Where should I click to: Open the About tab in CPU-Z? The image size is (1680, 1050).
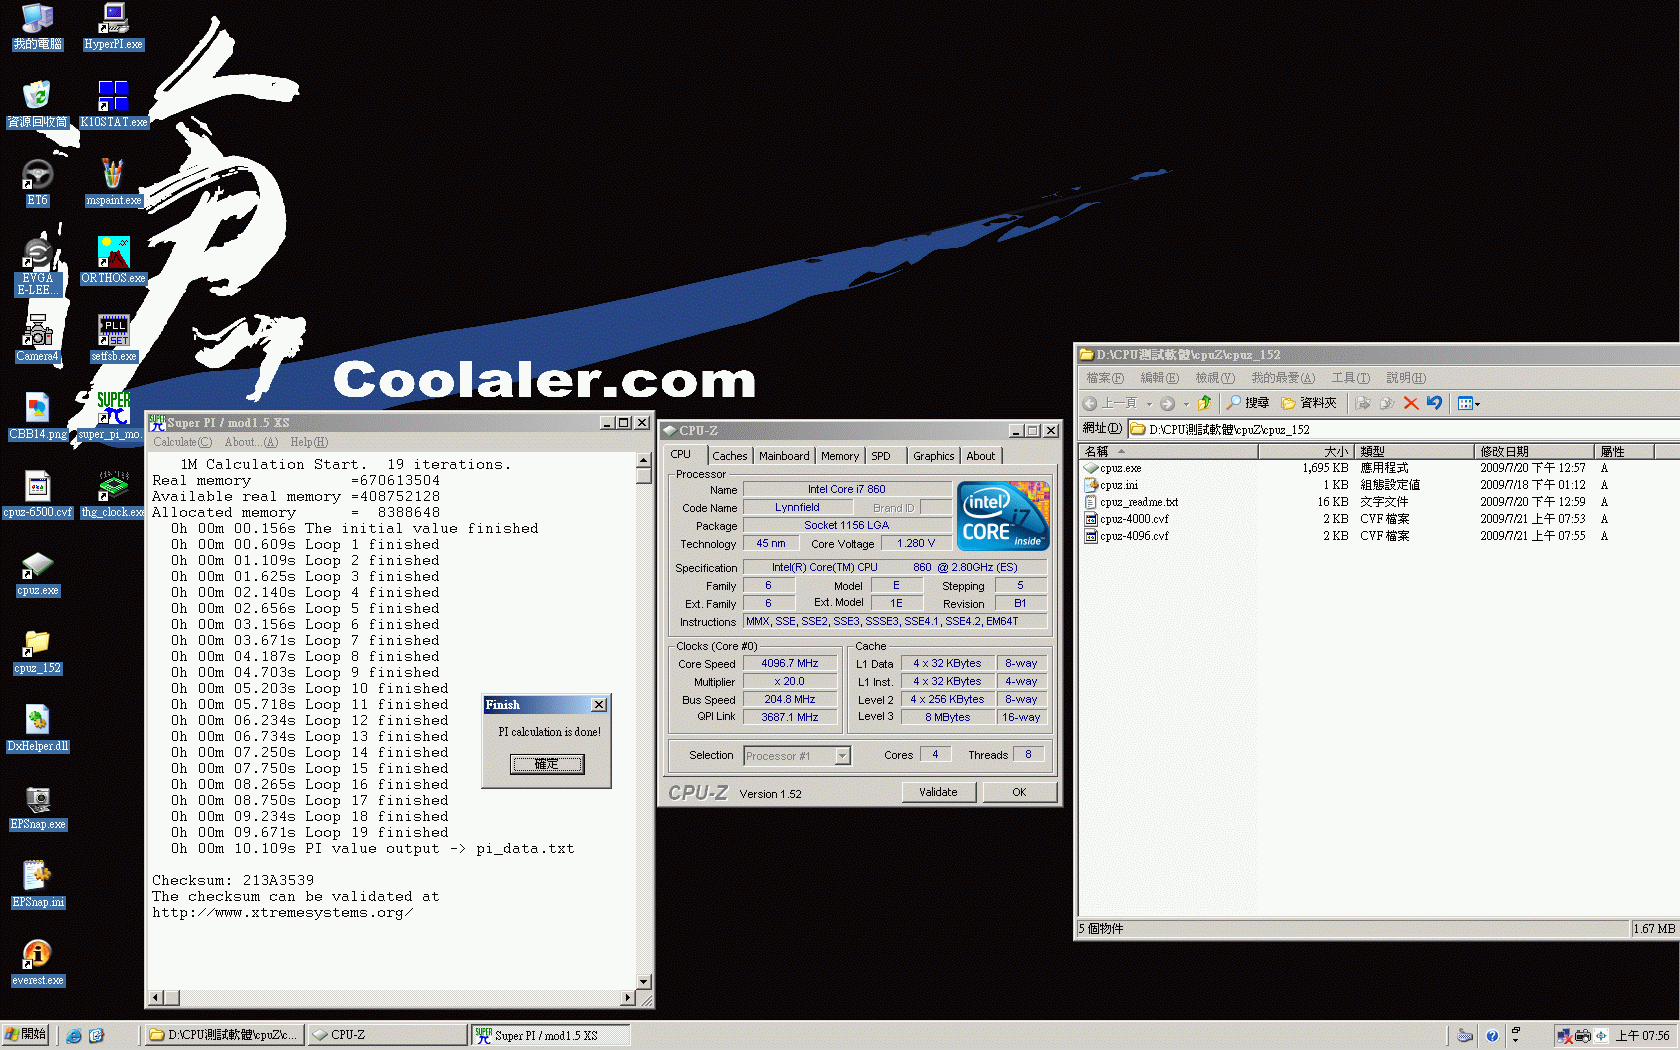981,456
